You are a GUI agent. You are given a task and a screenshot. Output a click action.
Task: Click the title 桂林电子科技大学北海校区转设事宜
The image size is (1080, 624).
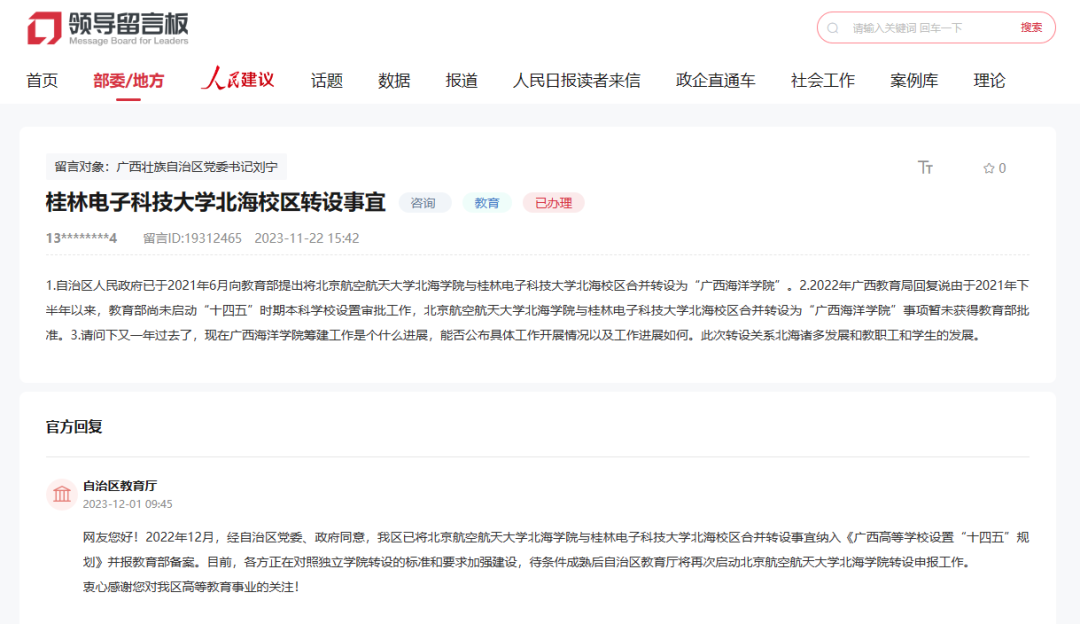click(216, 202)
